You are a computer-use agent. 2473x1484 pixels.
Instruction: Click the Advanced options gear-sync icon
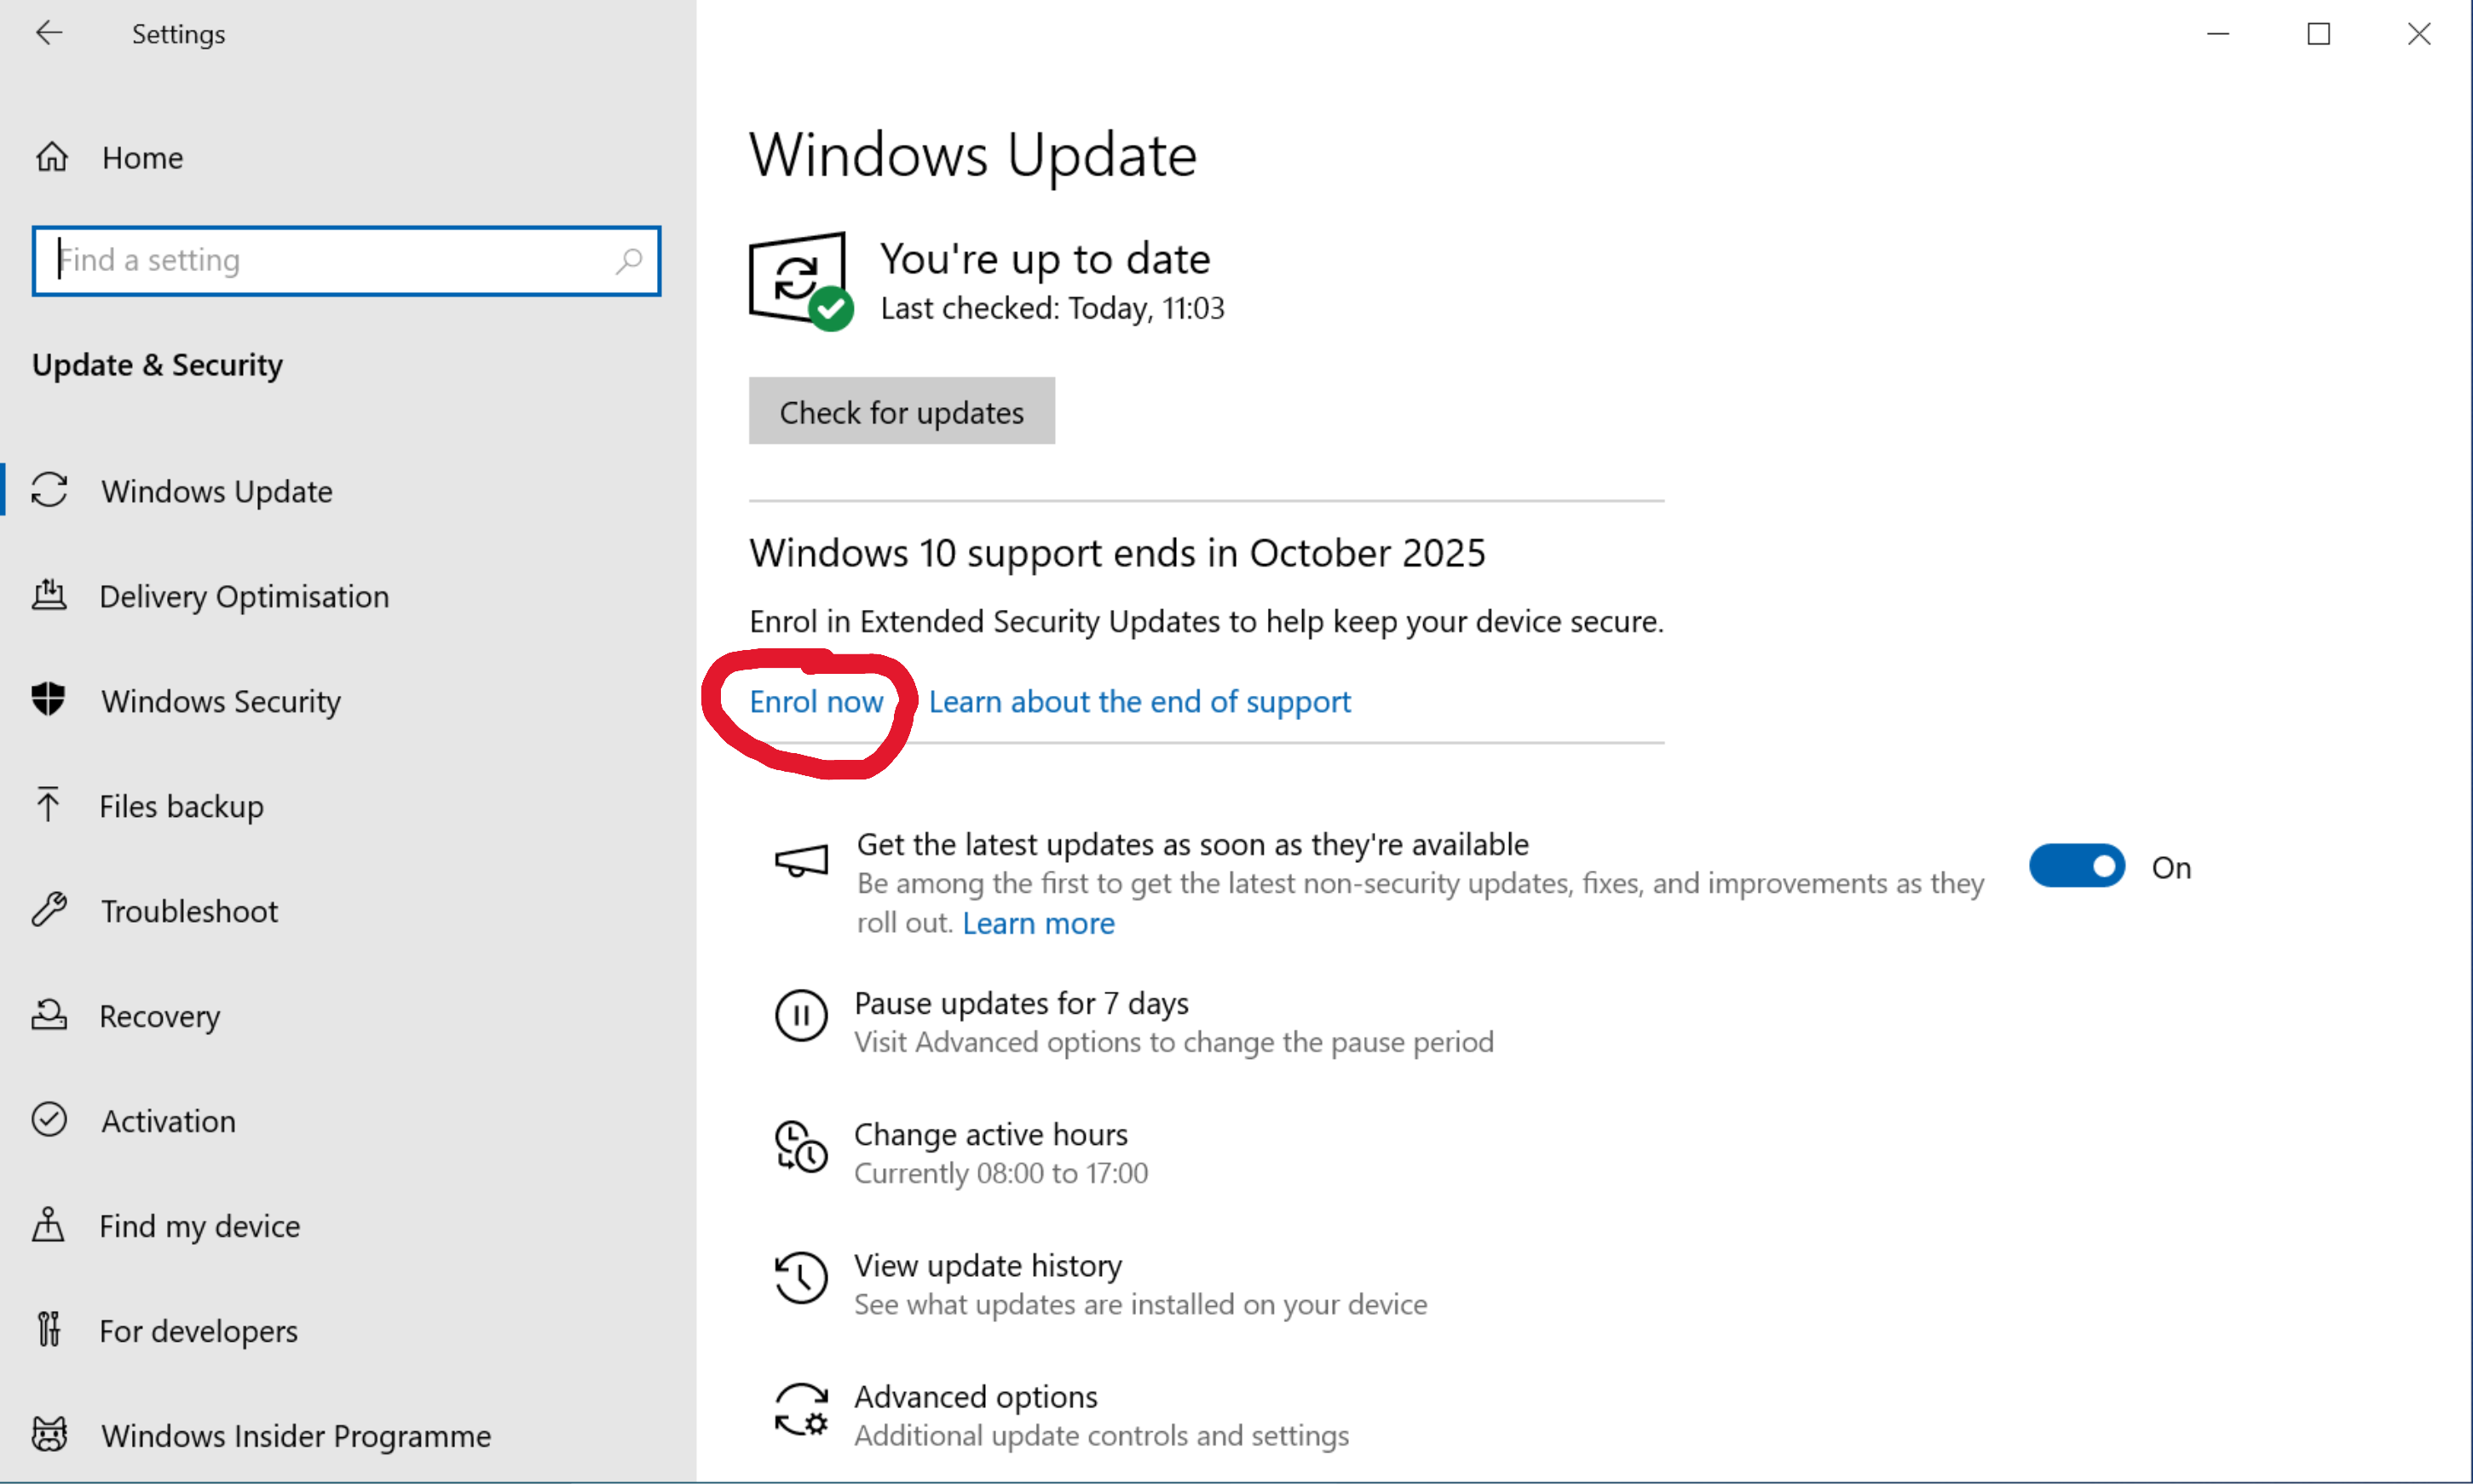coord(801,1408)
